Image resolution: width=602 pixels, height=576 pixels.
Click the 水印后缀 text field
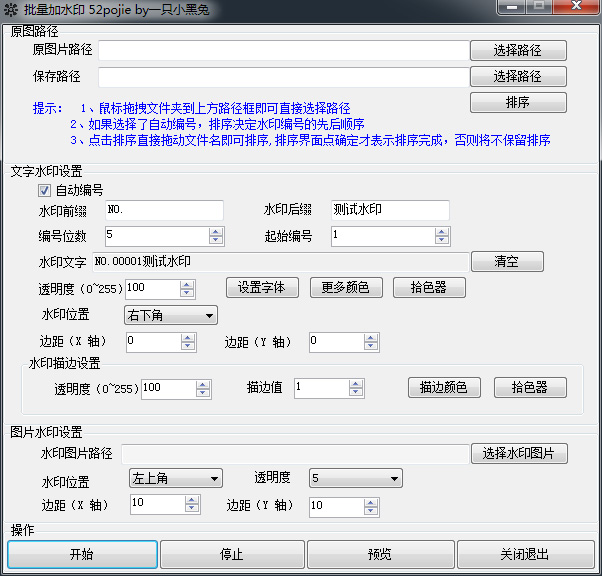coord(390,210)
